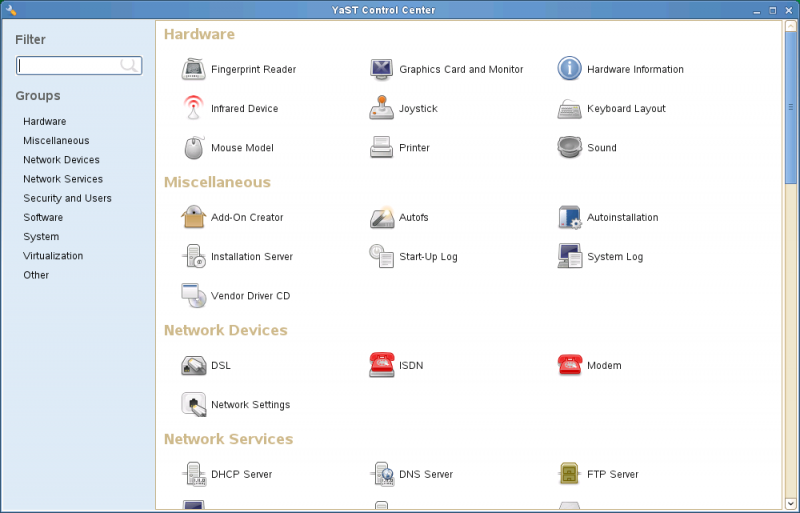
Task: Maximize the YaST Control Center window
Action: click(x=773, y=10)
